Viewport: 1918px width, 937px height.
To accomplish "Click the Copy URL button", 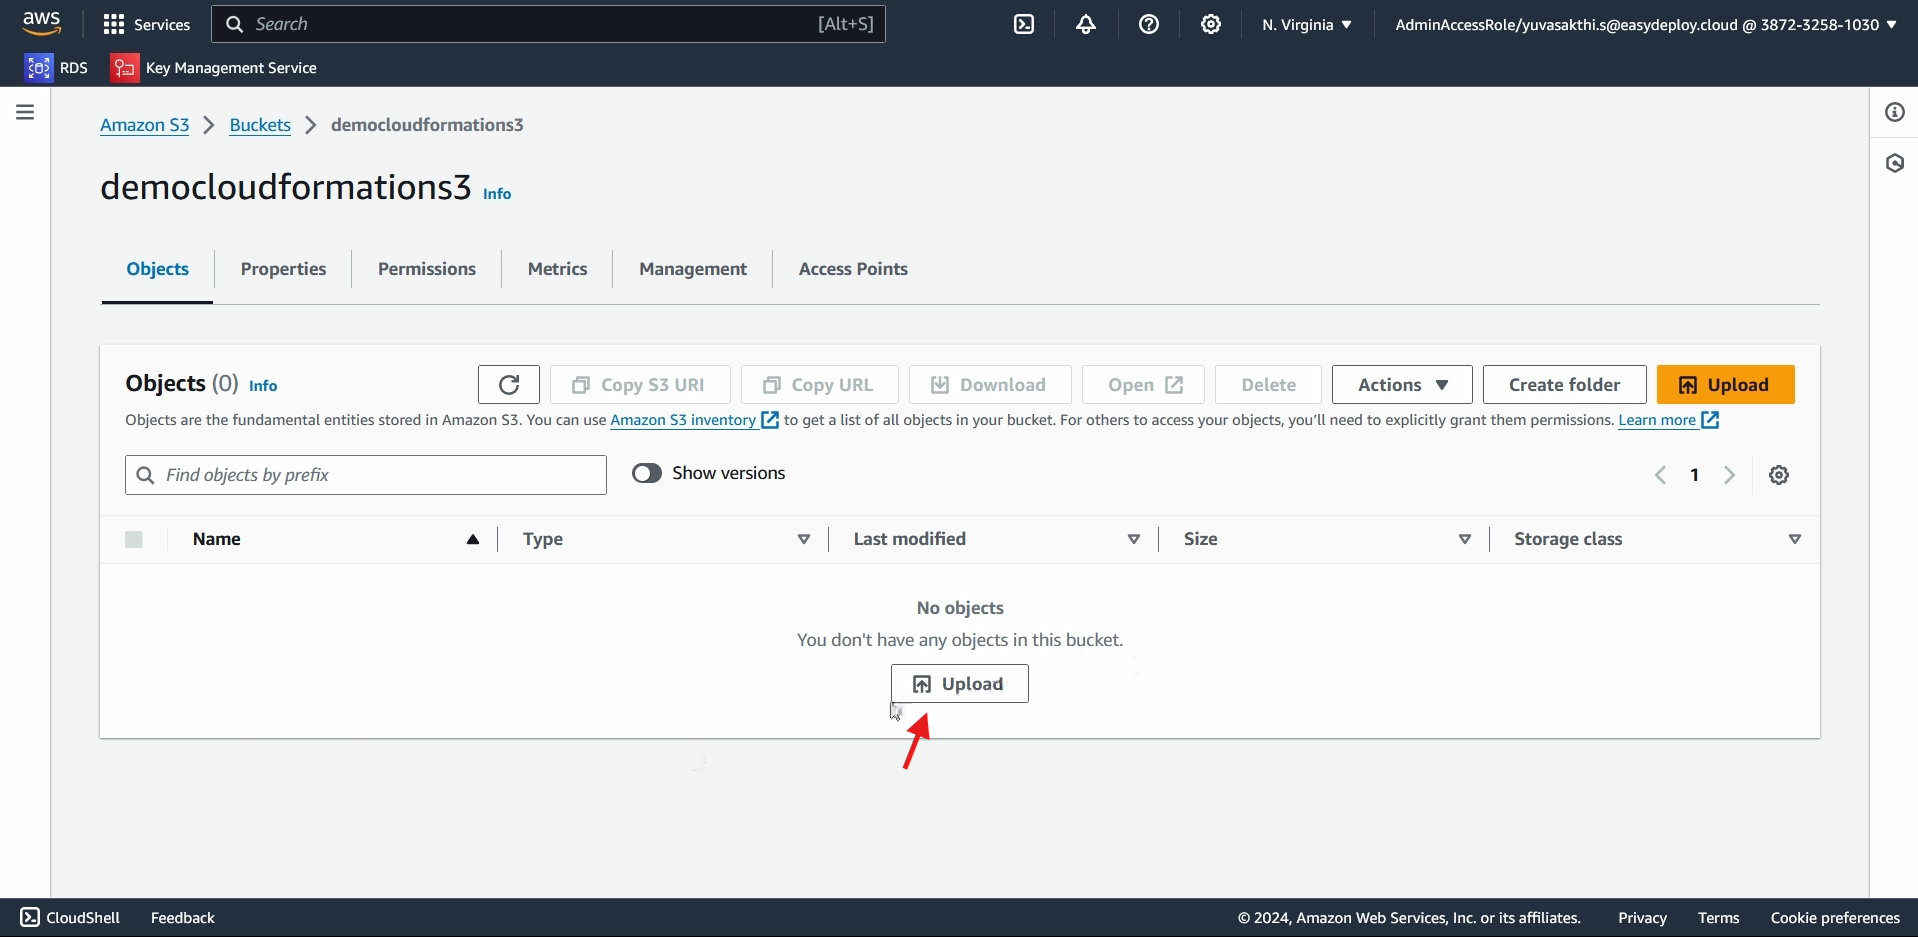I will 819,385.
